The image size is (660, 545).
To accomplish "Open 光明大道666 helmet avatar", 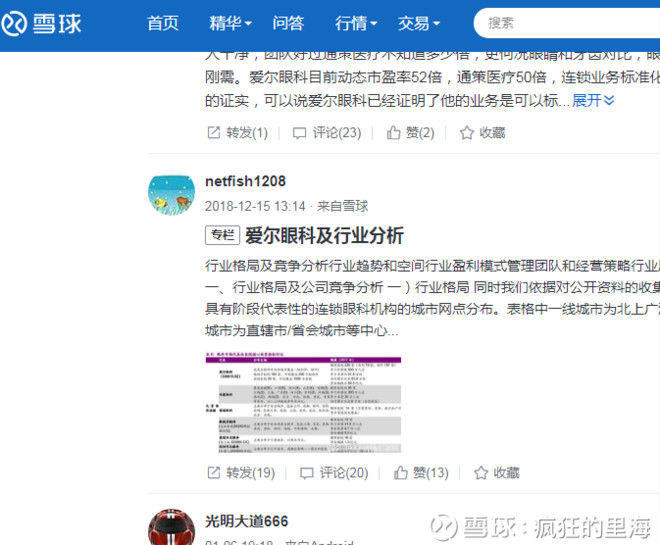I will (x=171, y=527).
